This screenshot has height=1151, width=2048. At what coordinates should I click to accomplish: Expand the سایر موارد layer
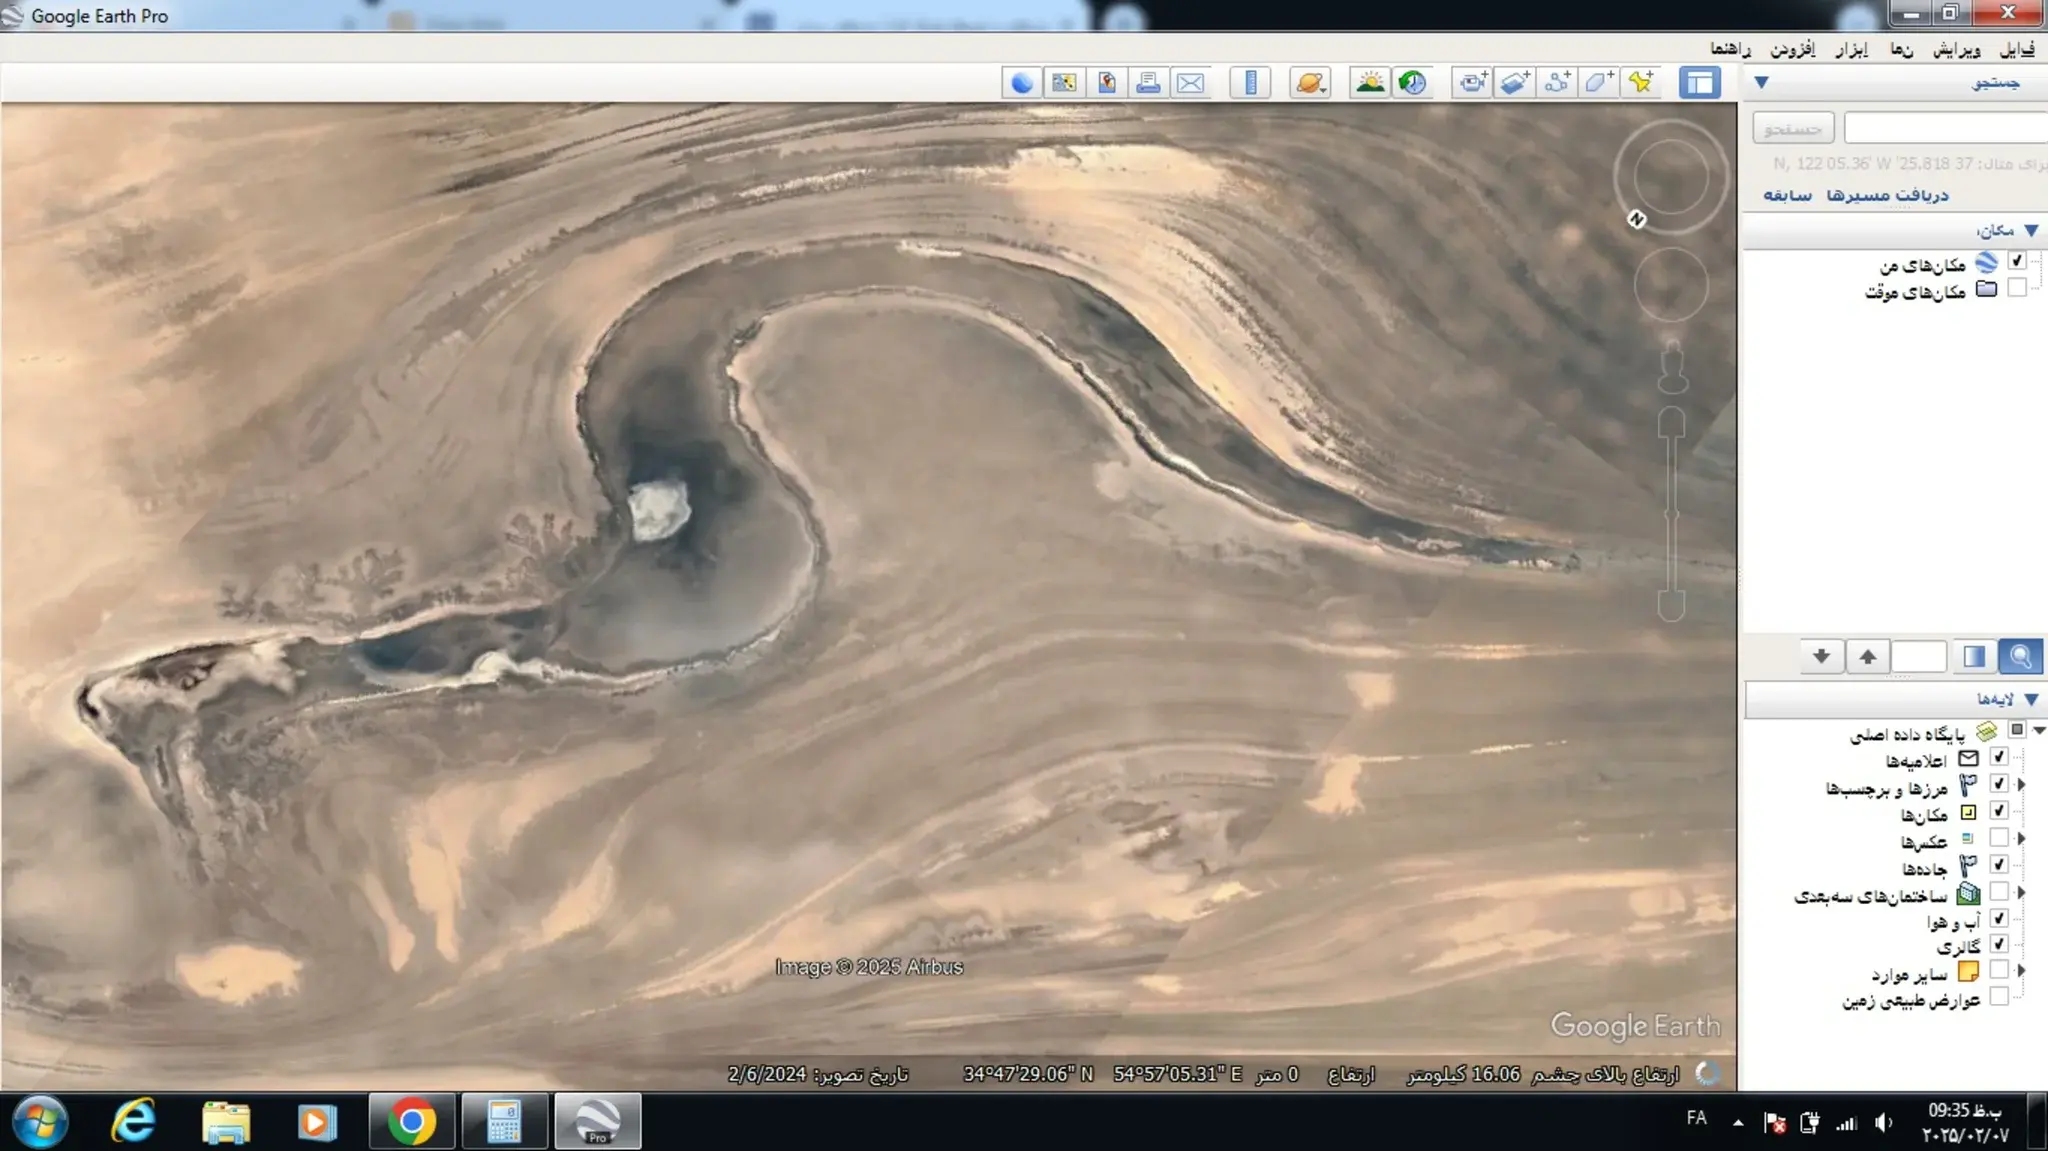[x=2021, y=970]
